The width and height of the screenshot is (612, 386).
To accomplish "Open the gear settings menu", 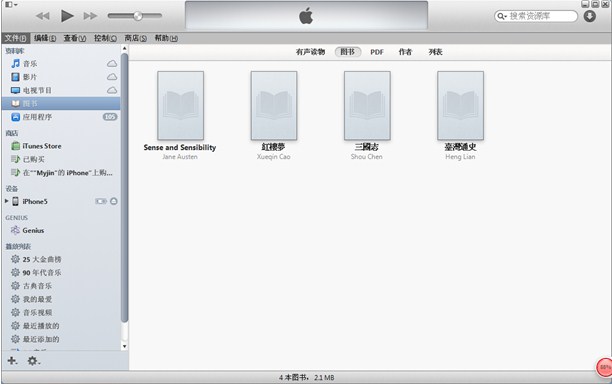I will (33, 361).
